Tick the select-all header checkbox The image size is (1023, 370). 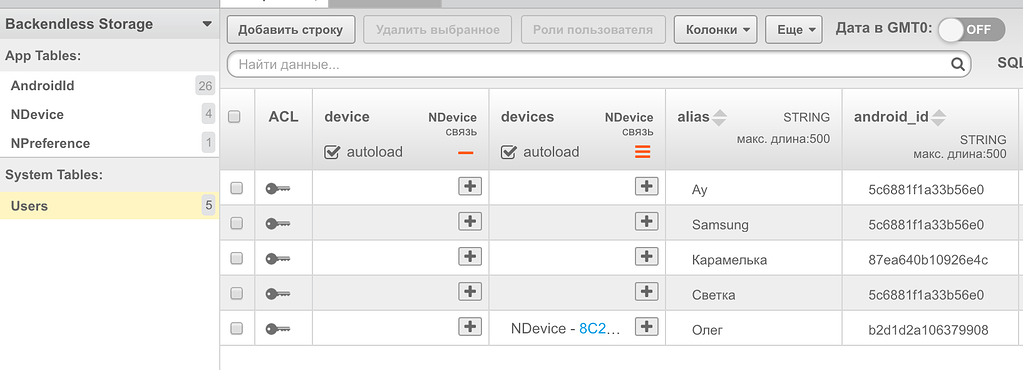[235, 117]
